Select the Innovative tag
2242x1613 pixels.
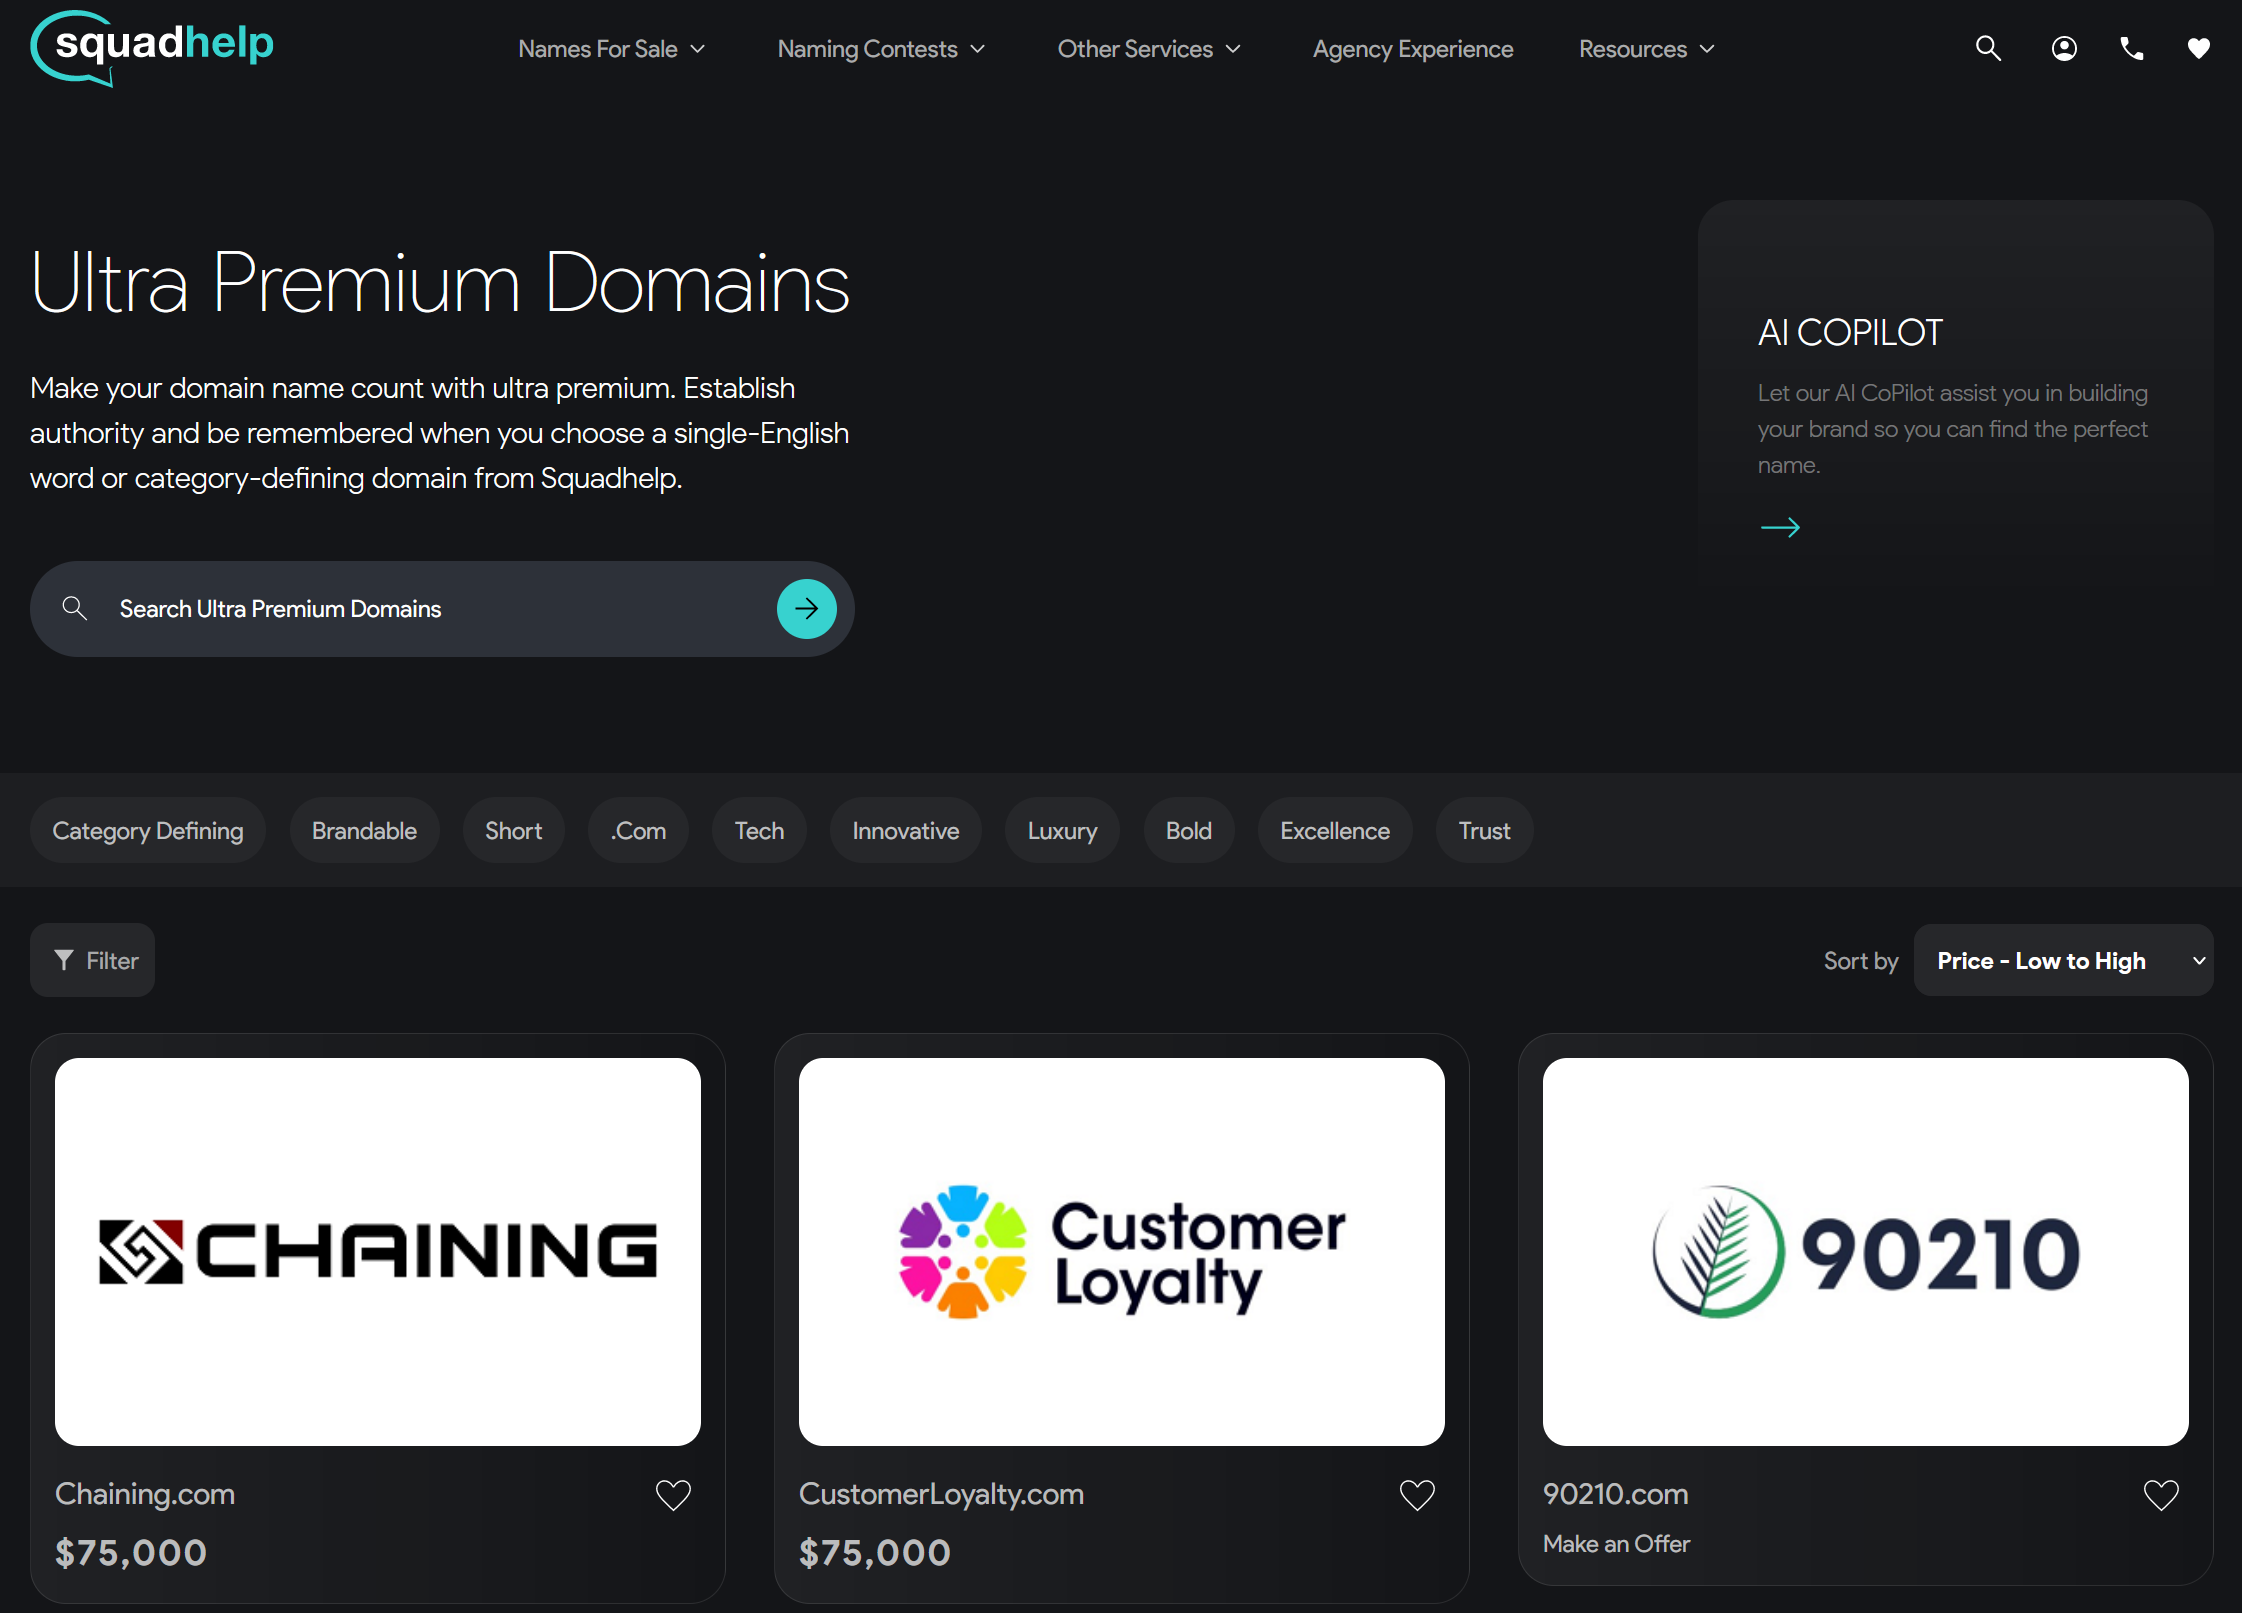(x=905, y=830)
